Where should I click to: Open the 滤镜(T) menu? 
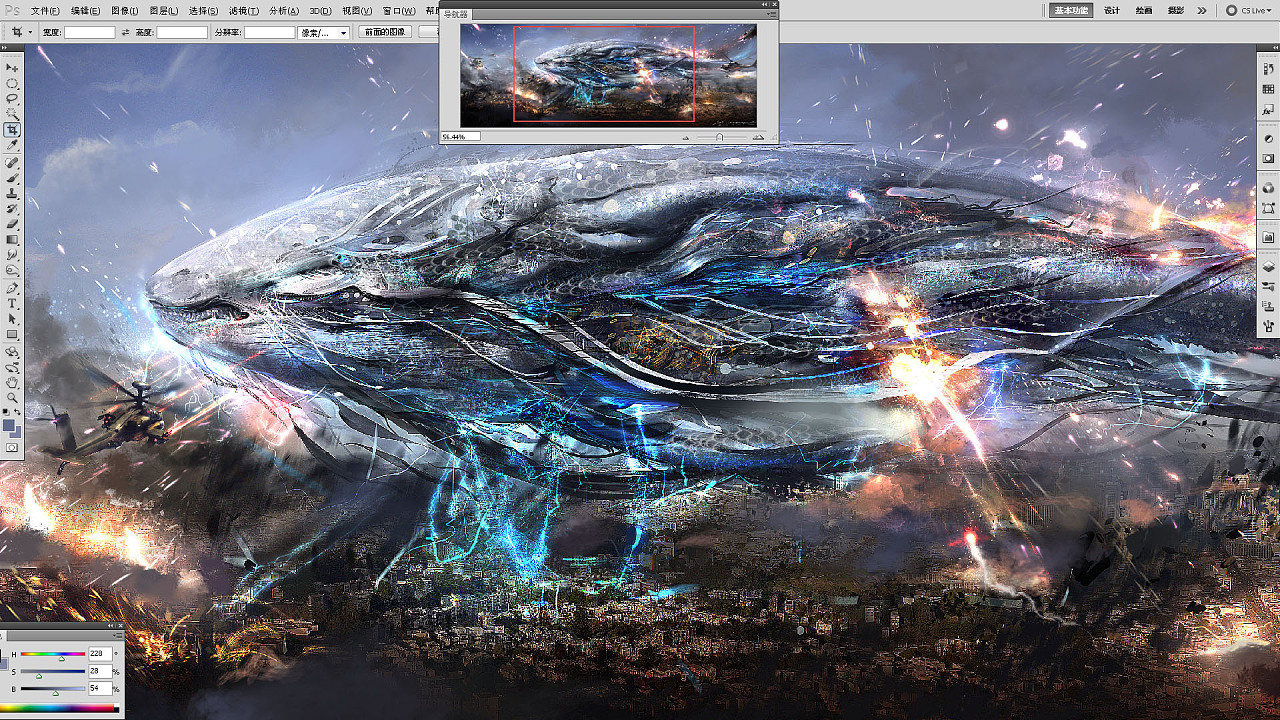click(243, 10)
